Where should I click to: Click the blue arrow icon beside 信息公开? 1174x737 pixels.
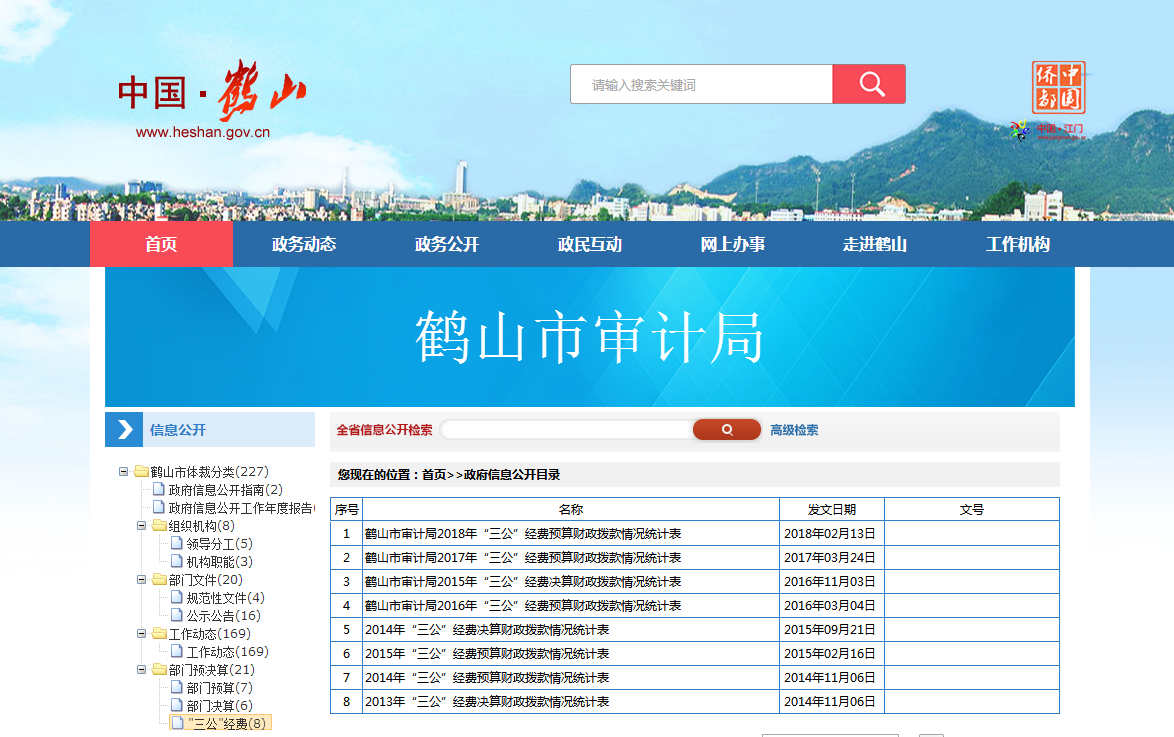tap(124, 430)
